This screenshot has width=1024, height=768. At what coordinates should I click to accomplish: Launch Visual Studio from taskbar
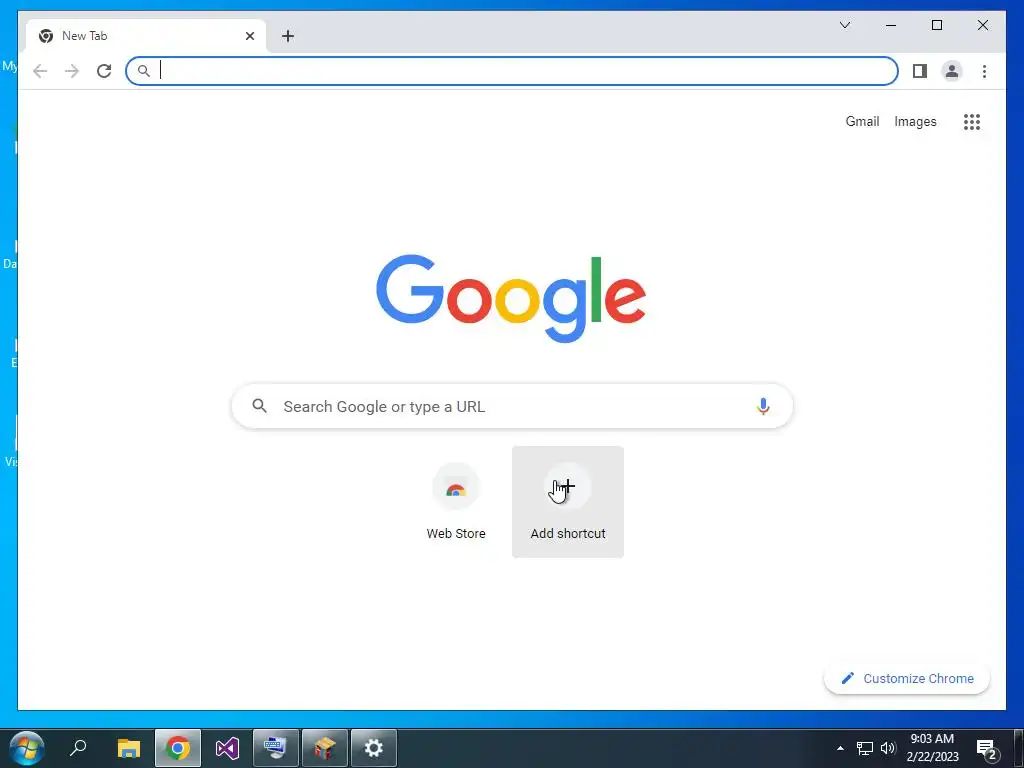click(x=227, y=748)
